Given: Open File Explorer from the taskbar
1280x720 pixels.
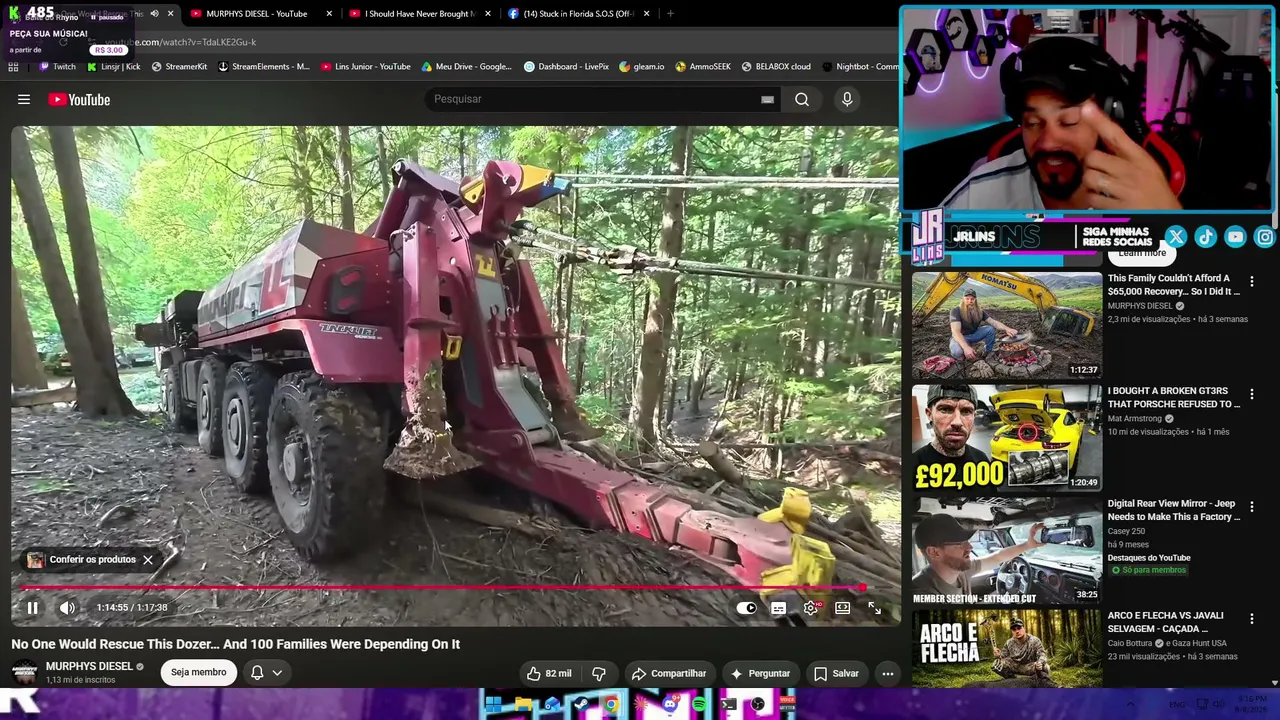Looking at the screenshot, I should 523,704.
